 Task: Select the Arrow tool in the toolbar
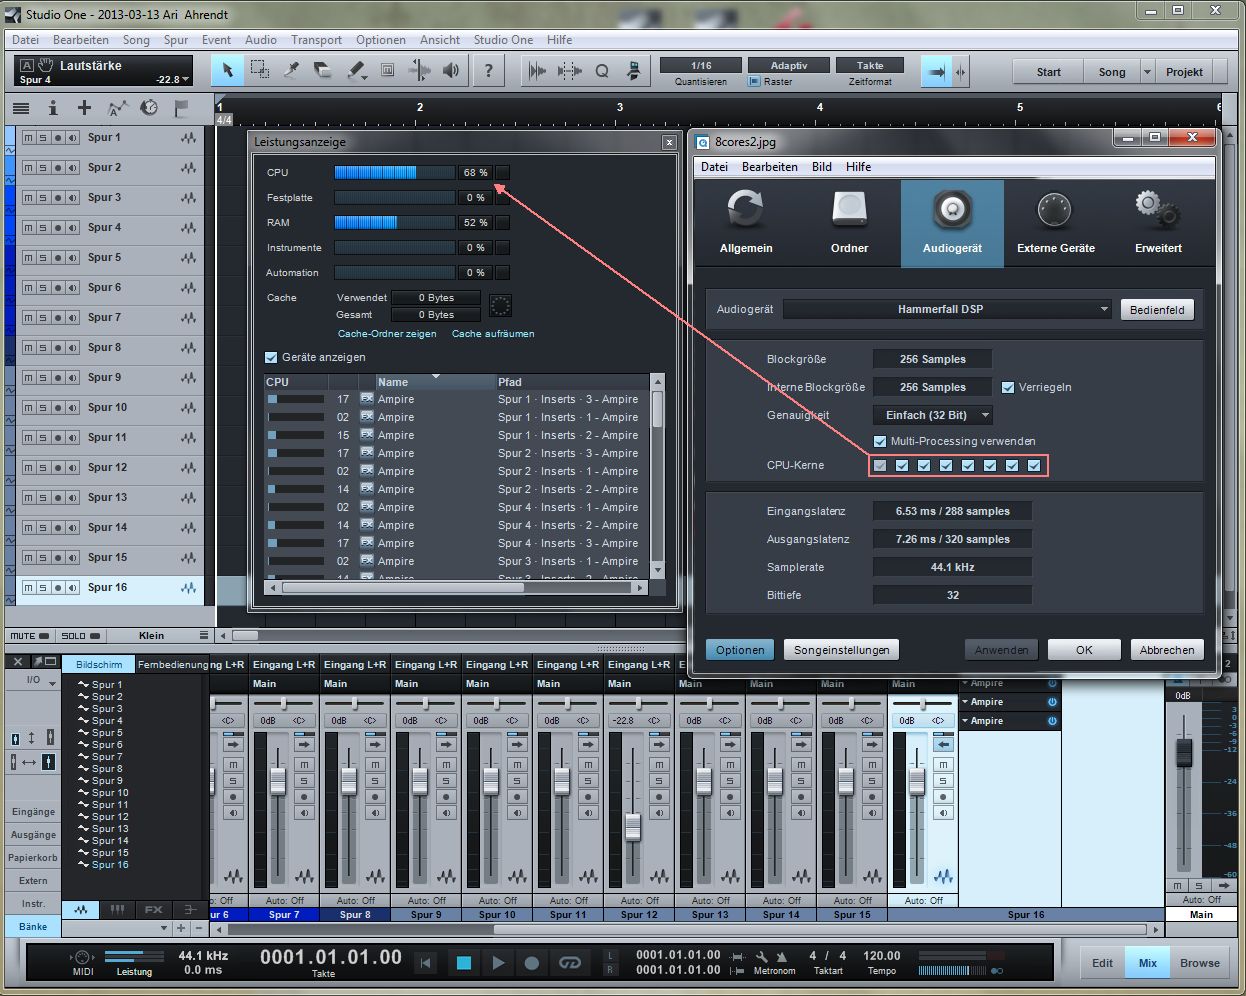227,71
